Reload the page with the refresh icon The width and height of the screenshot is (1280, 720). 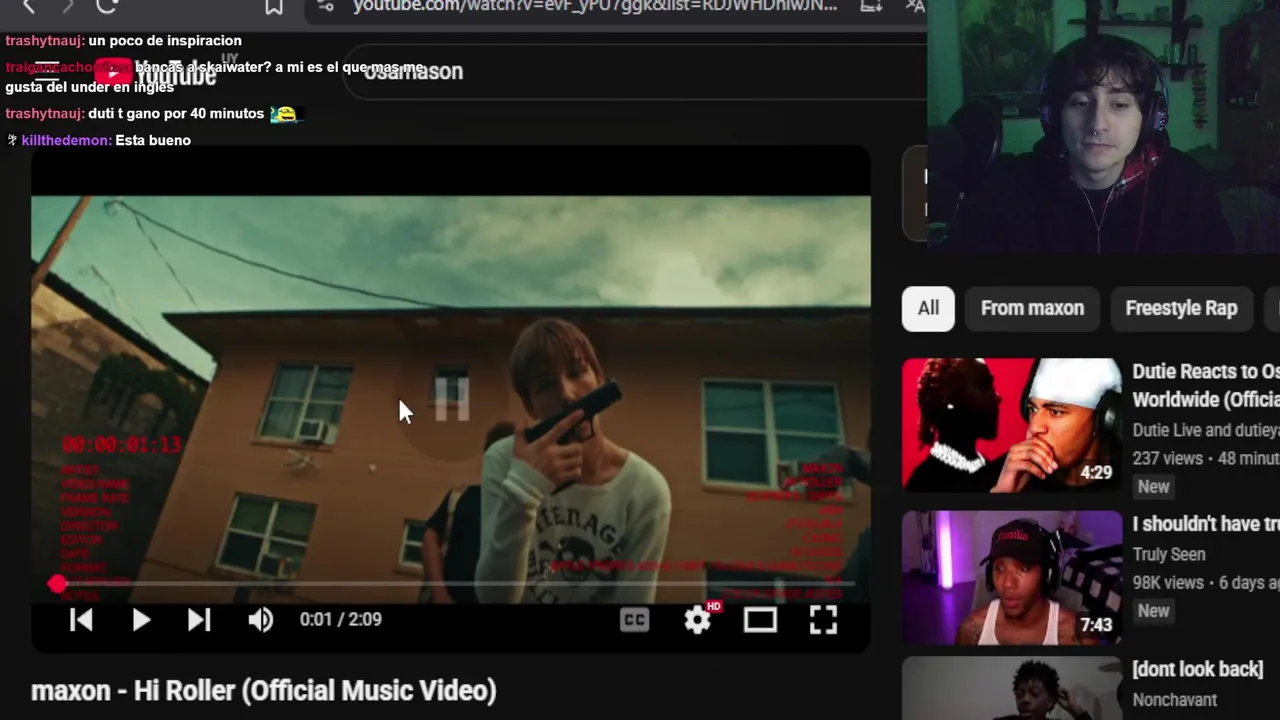(x=107, y=6)
